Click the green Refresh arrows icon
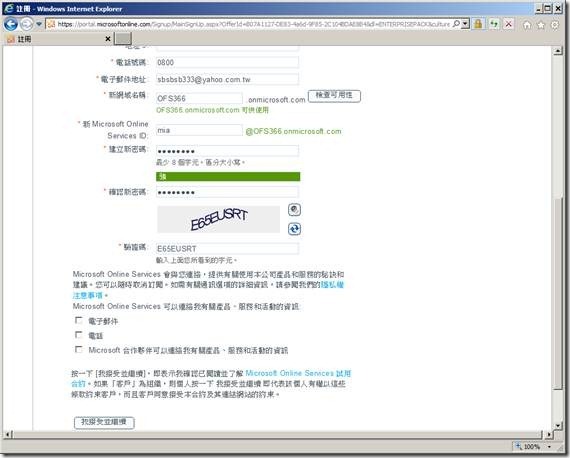The width and height of the screenshot is (570, 458). pos(494,24)
